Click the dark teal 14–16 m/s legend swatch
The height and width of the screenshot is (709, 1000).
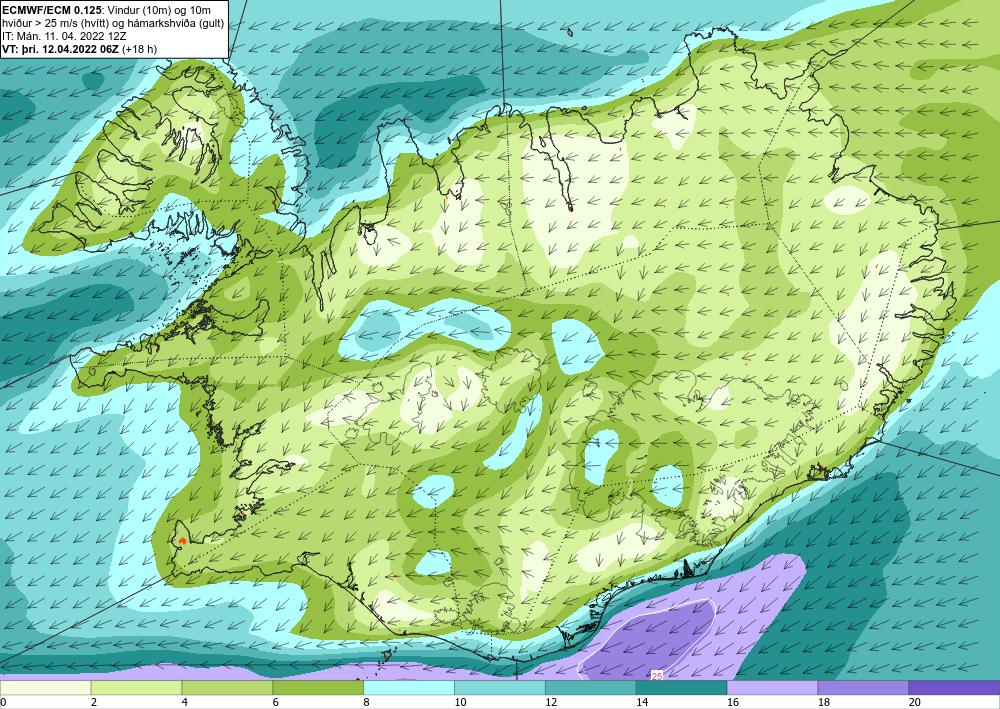(x=681, y=688)
